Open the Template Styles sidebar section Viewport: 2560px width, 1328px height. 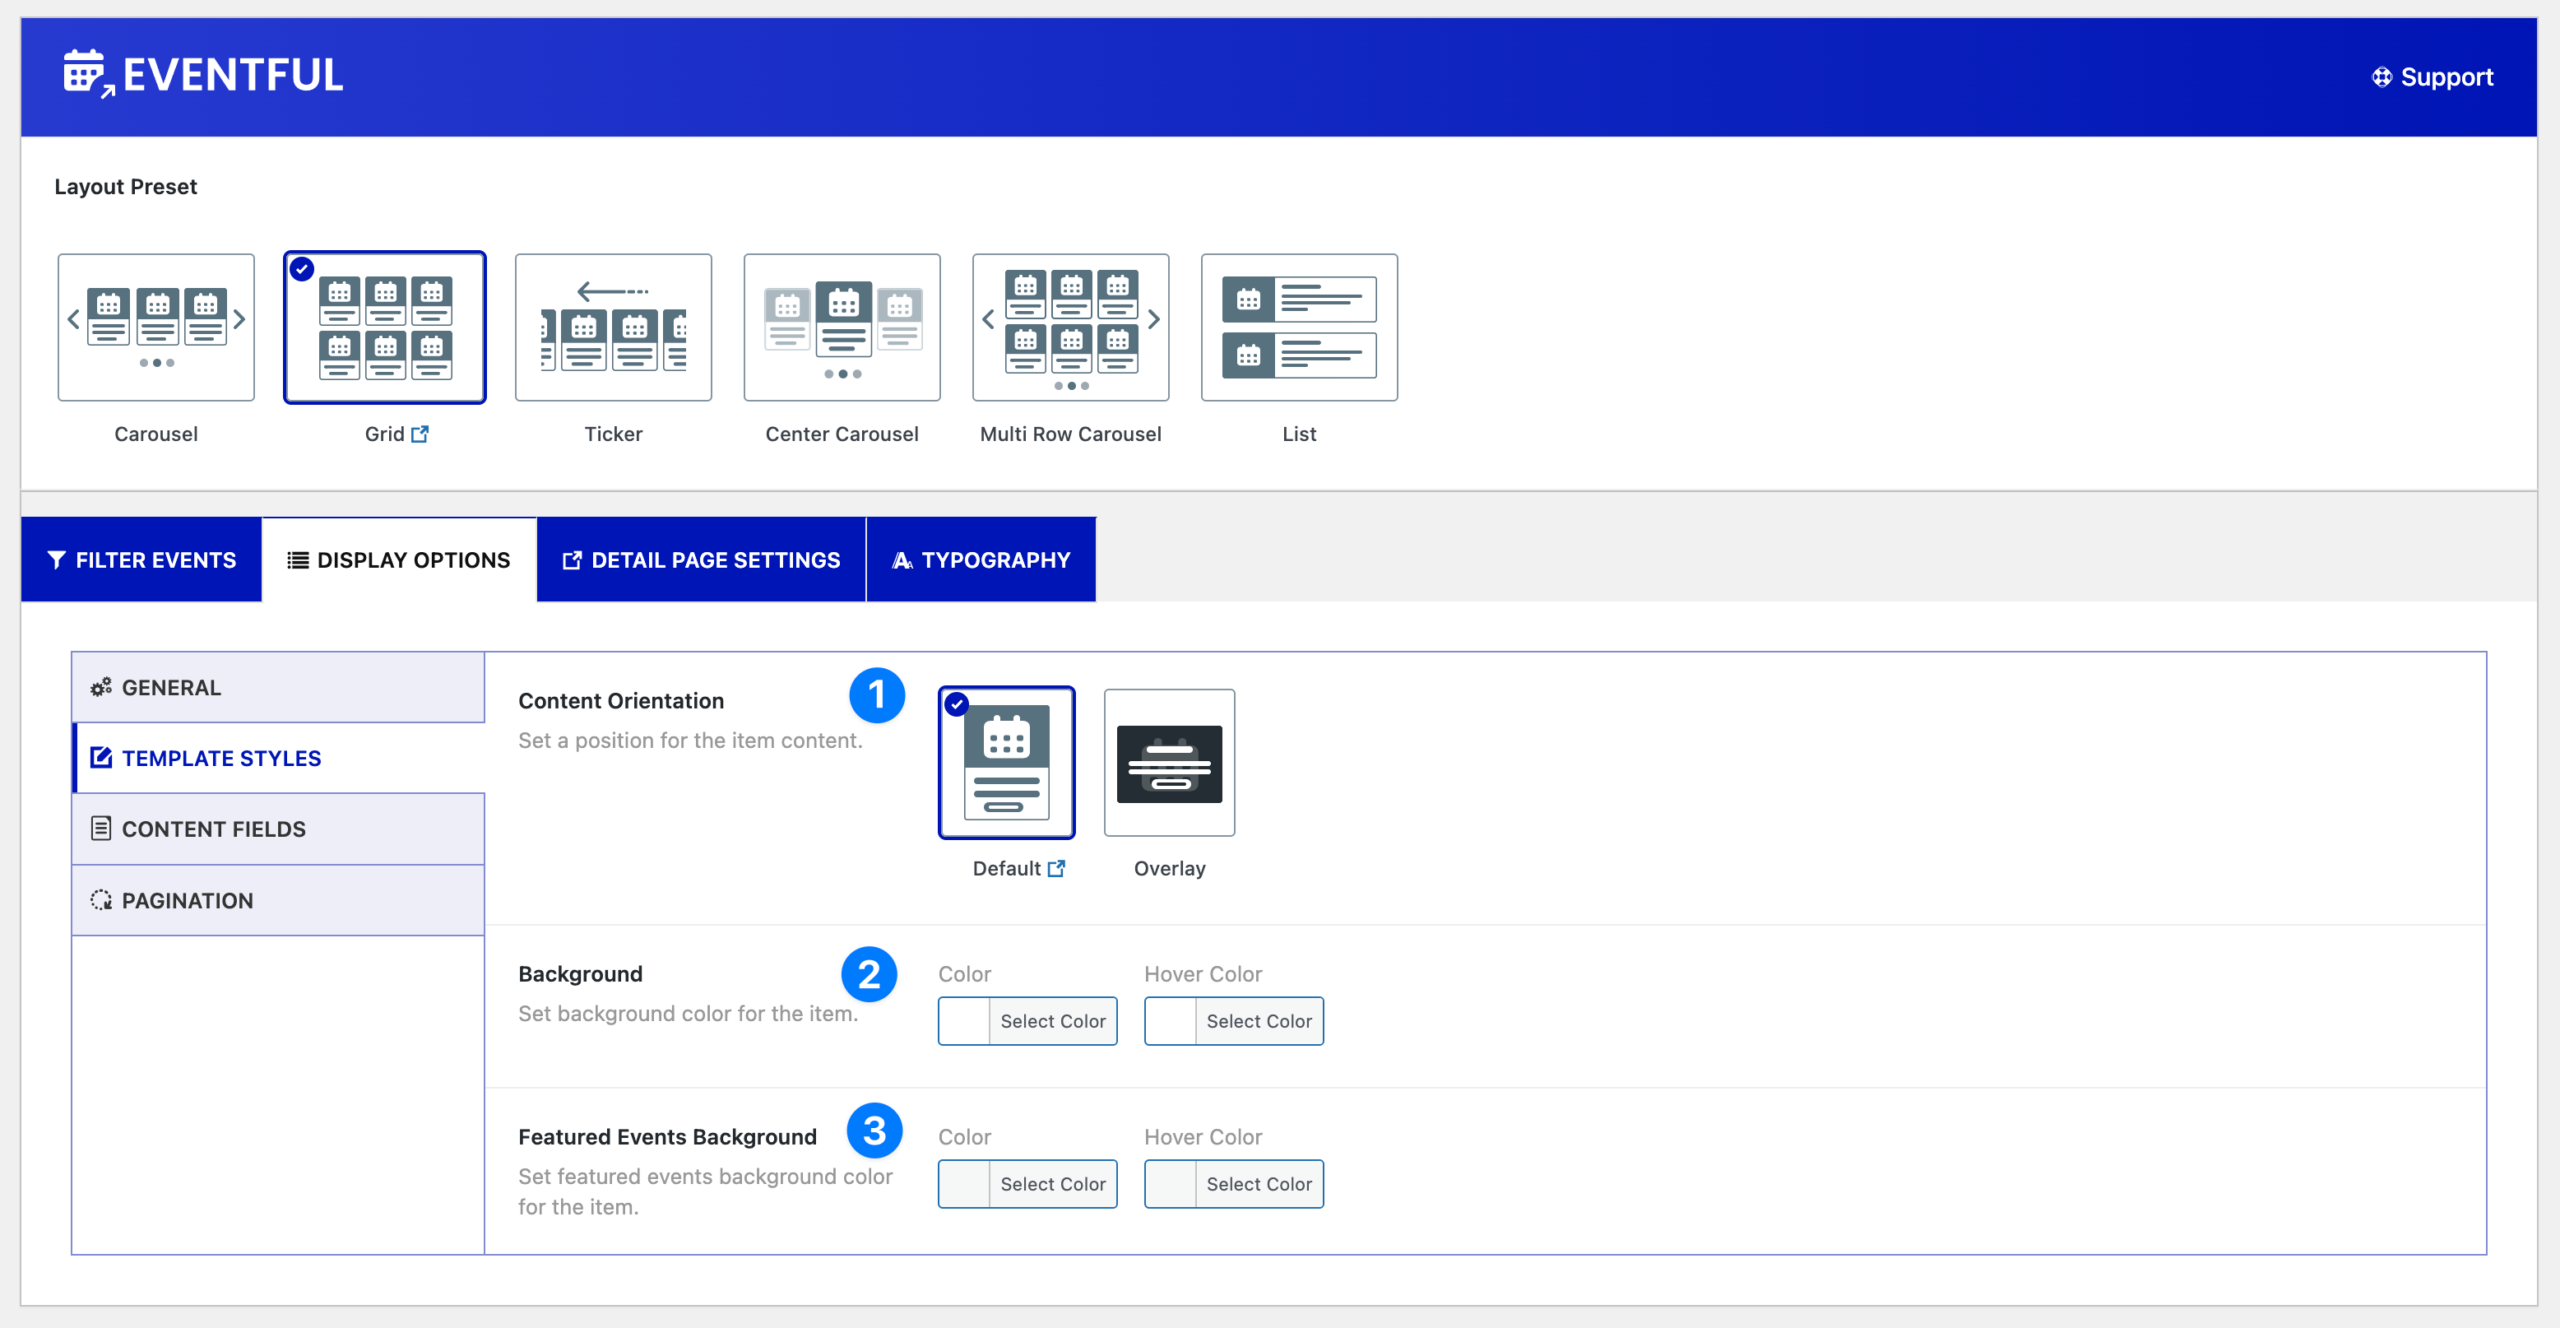tap(278, 758)
